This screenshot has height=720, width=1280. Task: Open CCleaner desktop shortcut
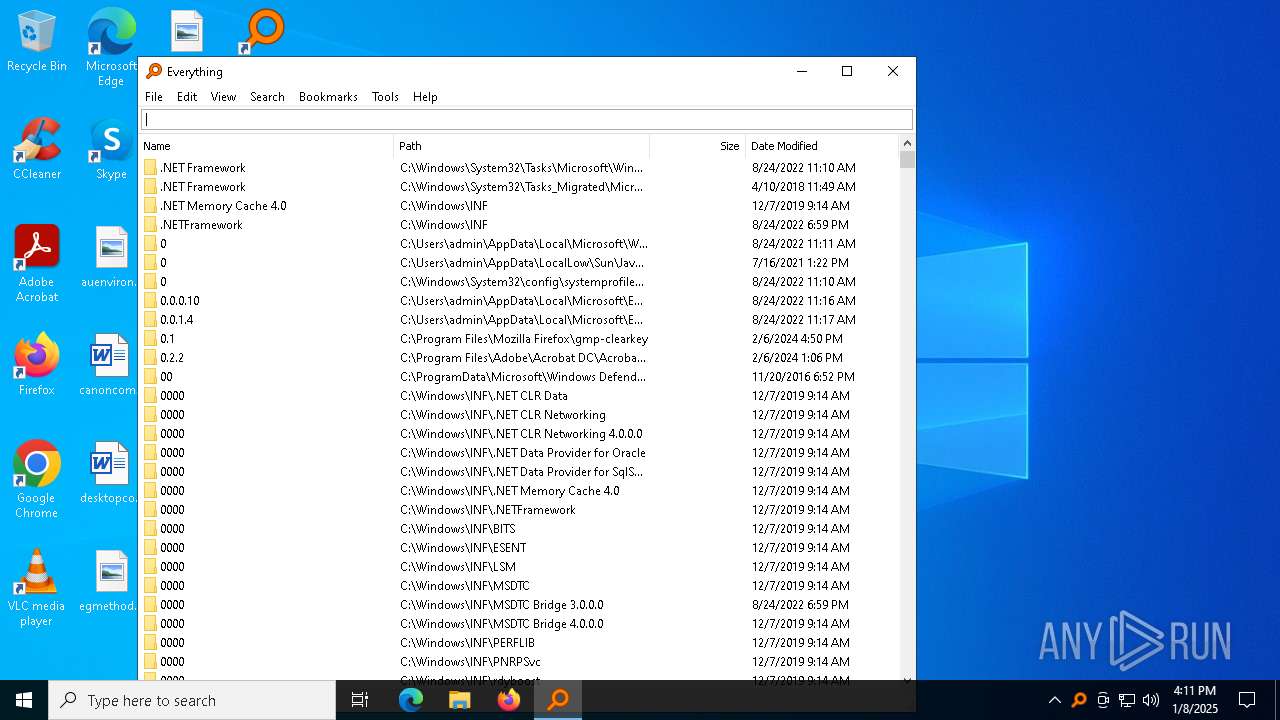tap(37, 149)
